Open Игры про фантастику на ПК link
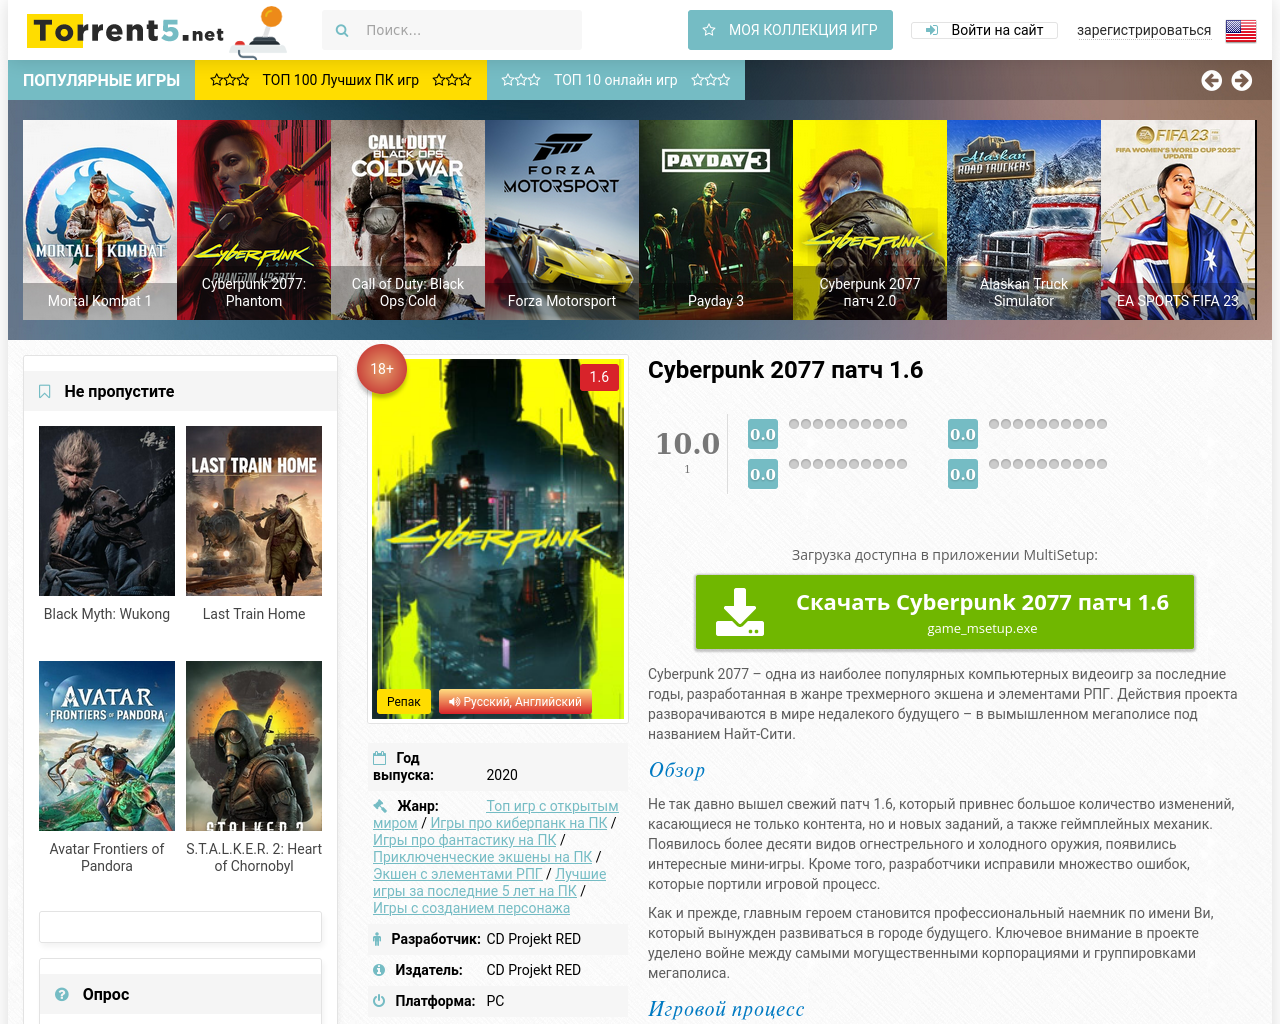 pyautogui.click(x=465, y=840)
